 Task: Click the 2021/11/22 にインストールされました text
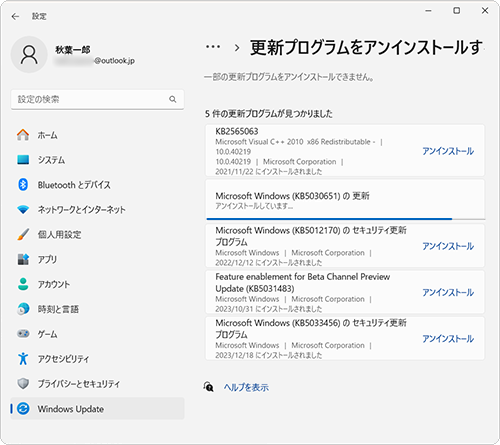269,172
